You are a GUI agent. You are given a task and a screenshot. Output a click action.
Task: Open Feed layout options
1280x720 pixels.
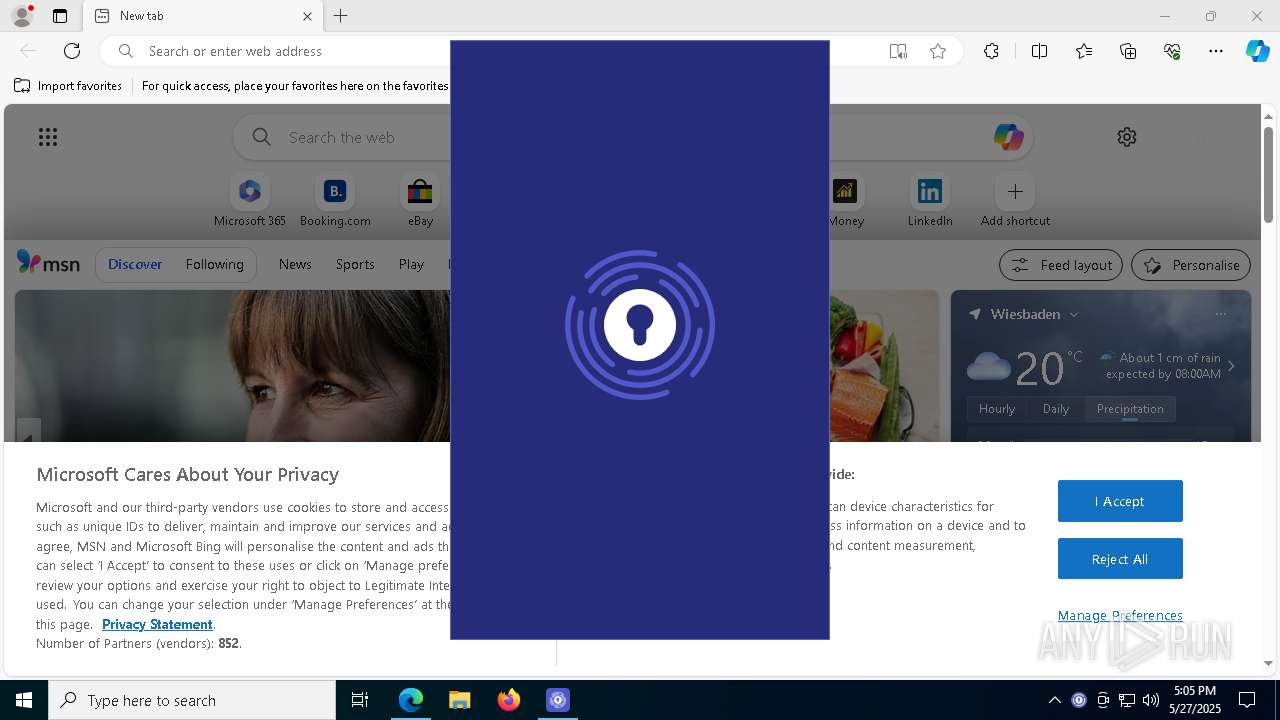[x=1061, y=265]
